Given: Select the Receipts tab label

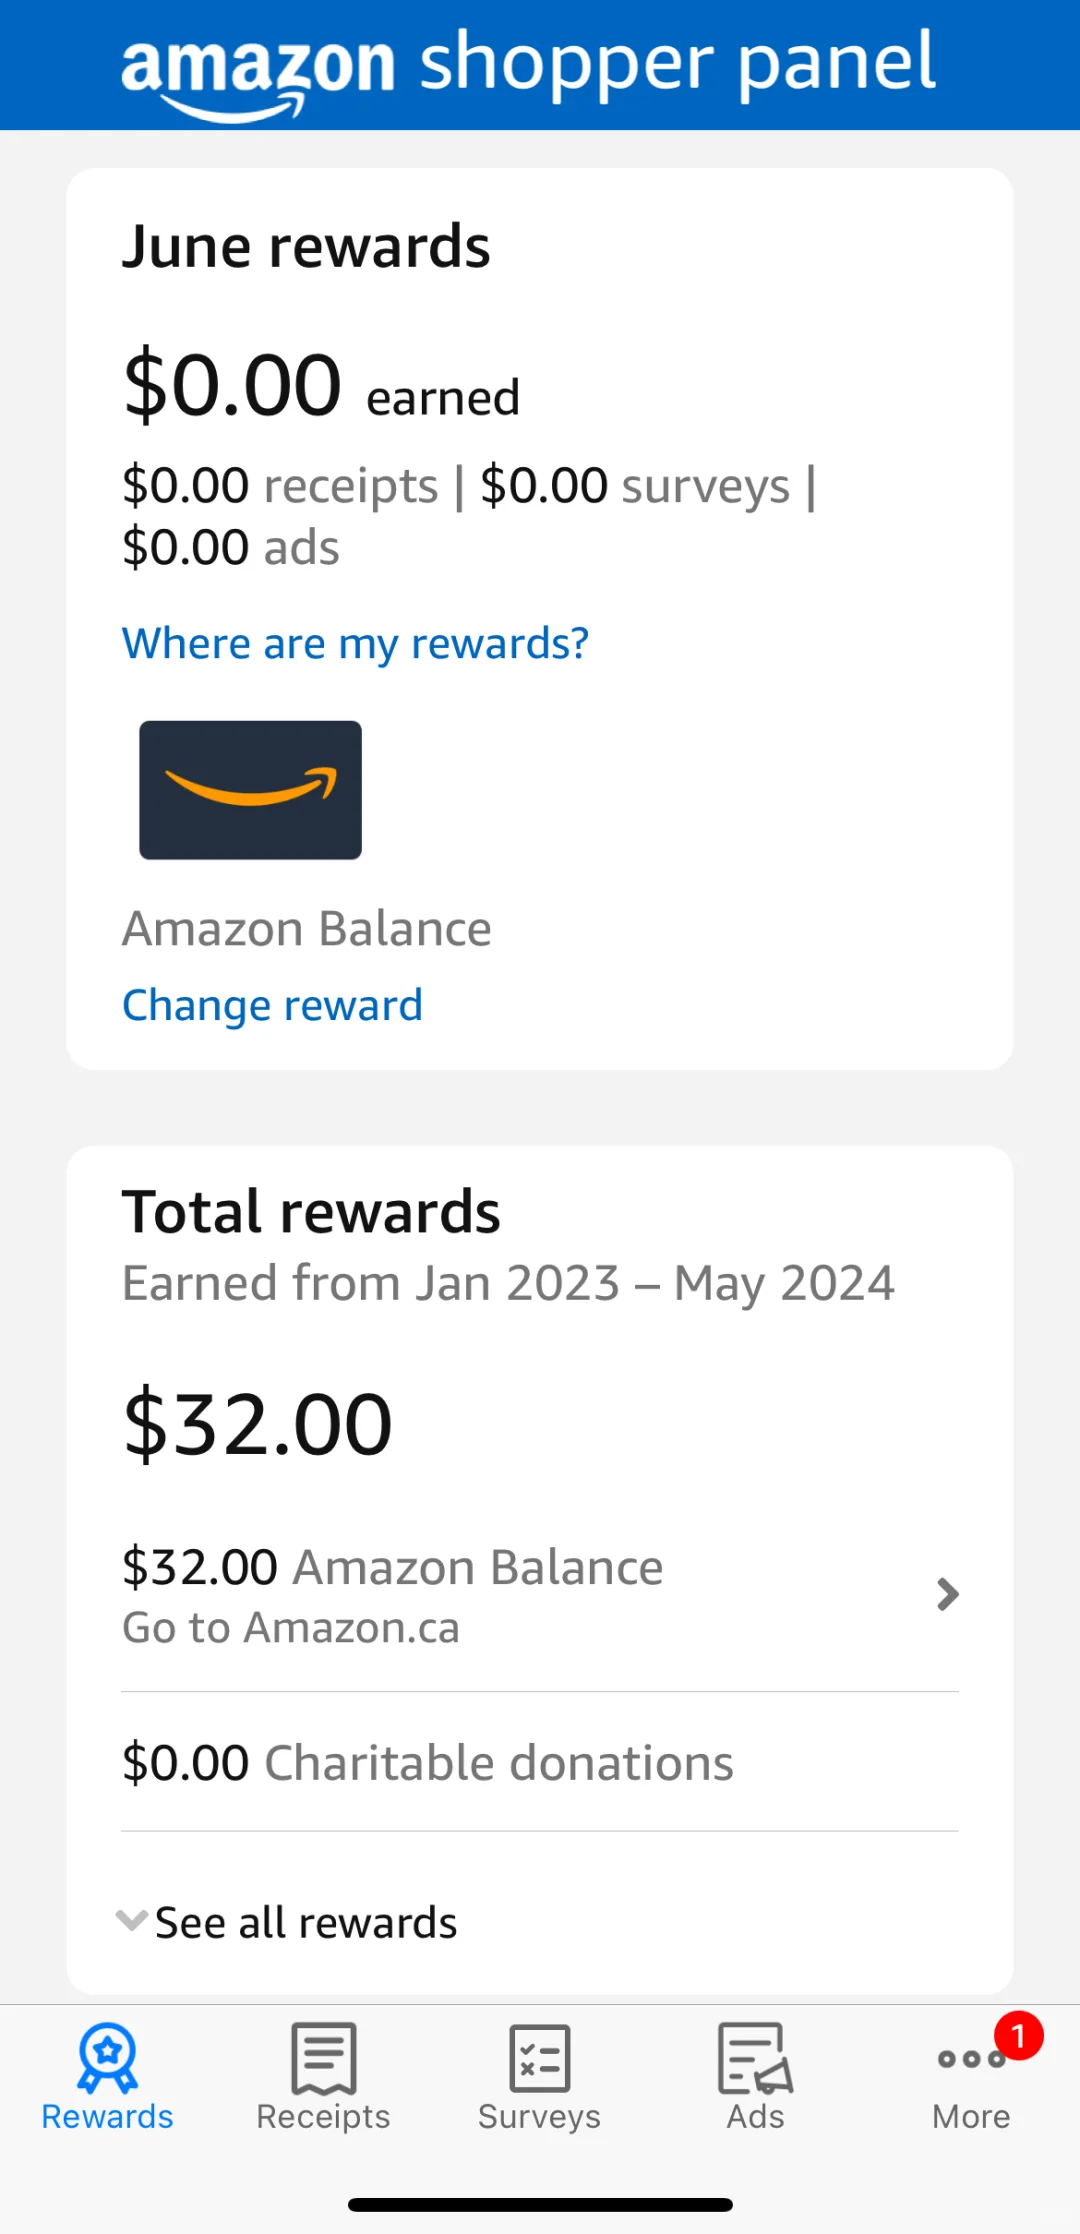Looking at the screenshot, I should click(x=323, y=2117).
